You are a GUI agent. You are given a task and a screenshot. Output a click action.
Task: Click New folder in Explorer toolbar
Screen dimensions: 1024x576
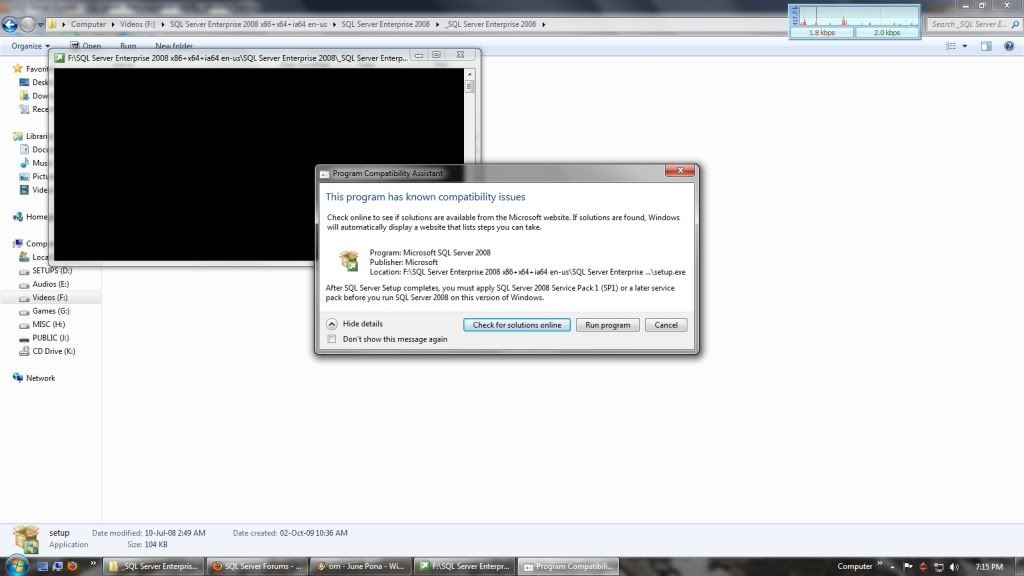click(x=174, y=46)
